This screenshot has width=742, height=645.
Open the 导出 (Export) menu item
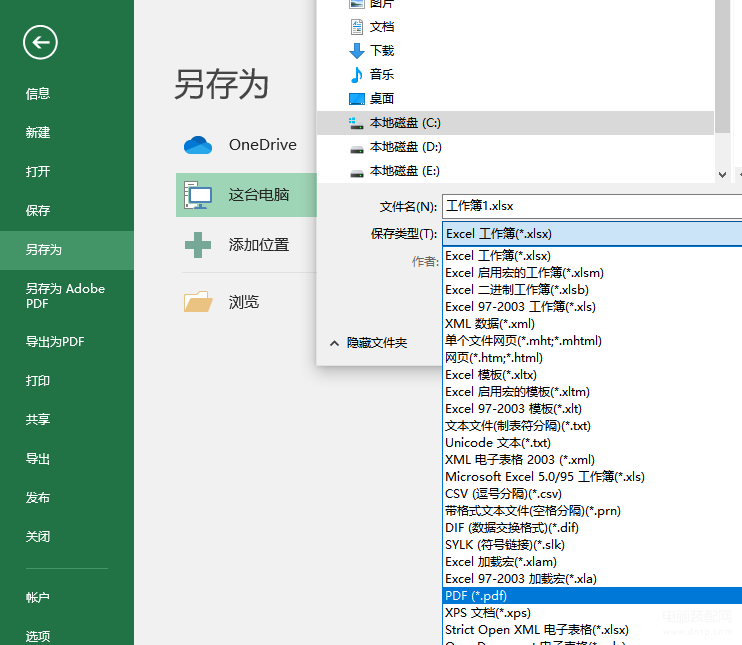click(38, 459)
